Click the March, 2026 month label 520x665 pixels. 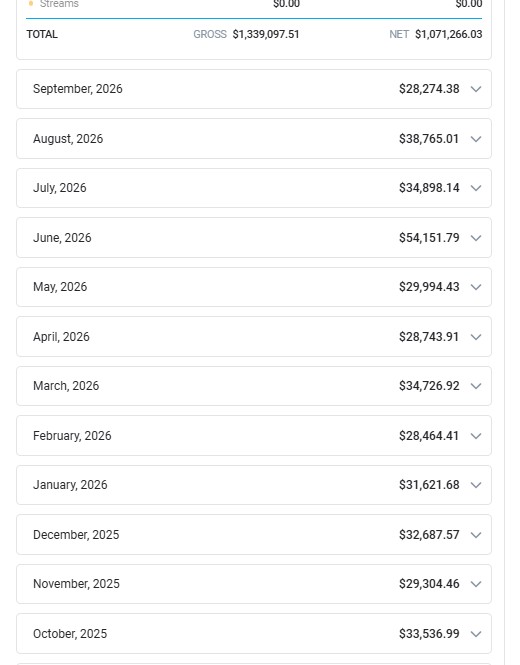[x=66, y=386]
